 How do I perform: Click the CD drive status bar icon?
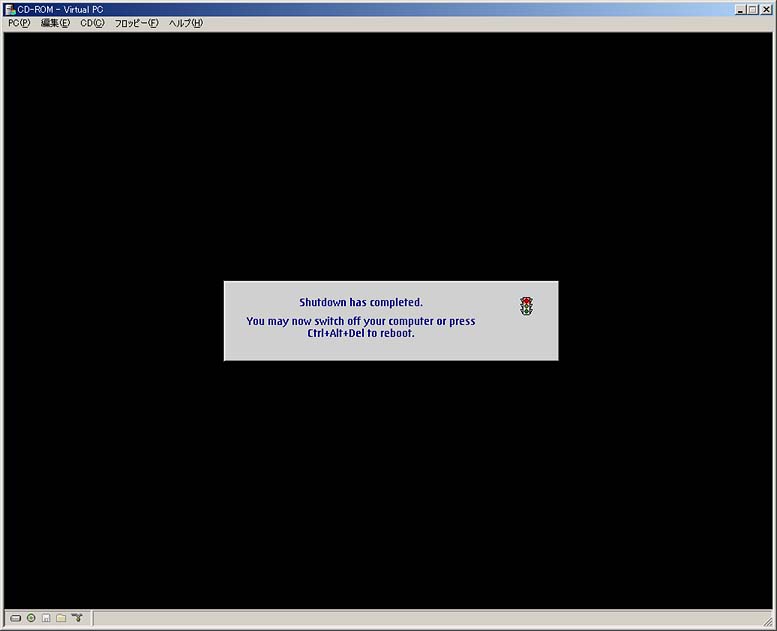tap(31, 618)
